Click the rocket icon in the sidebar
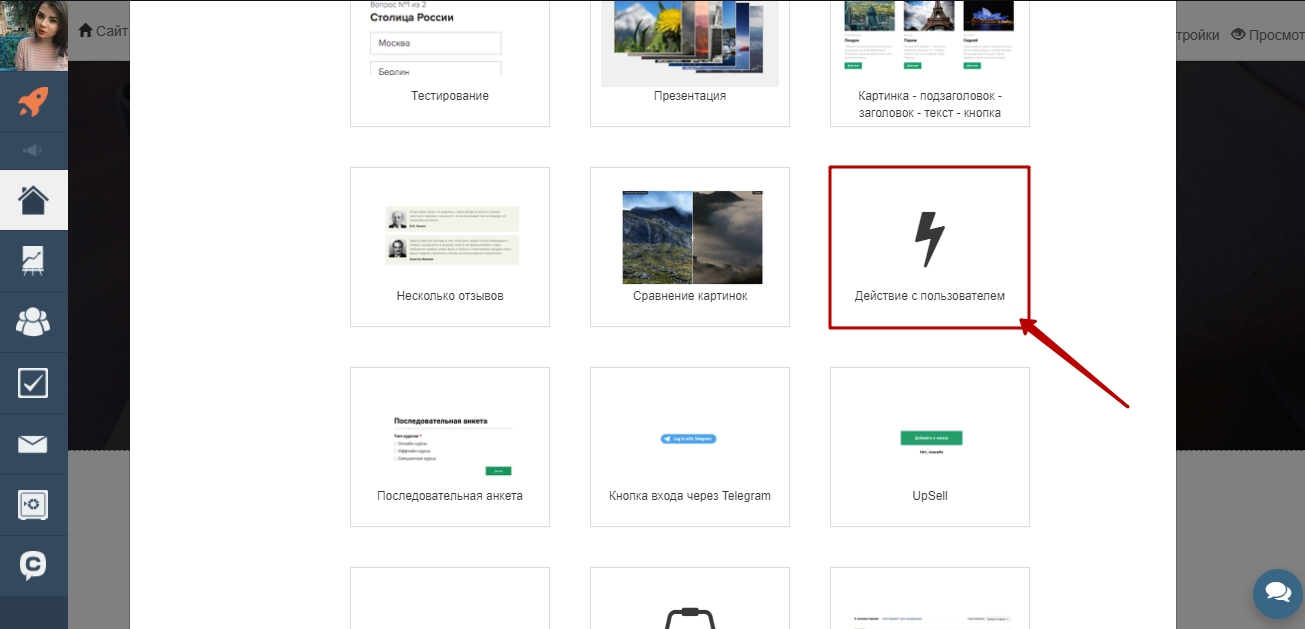Screen dimensions: 1305x629 coord(33,101)
